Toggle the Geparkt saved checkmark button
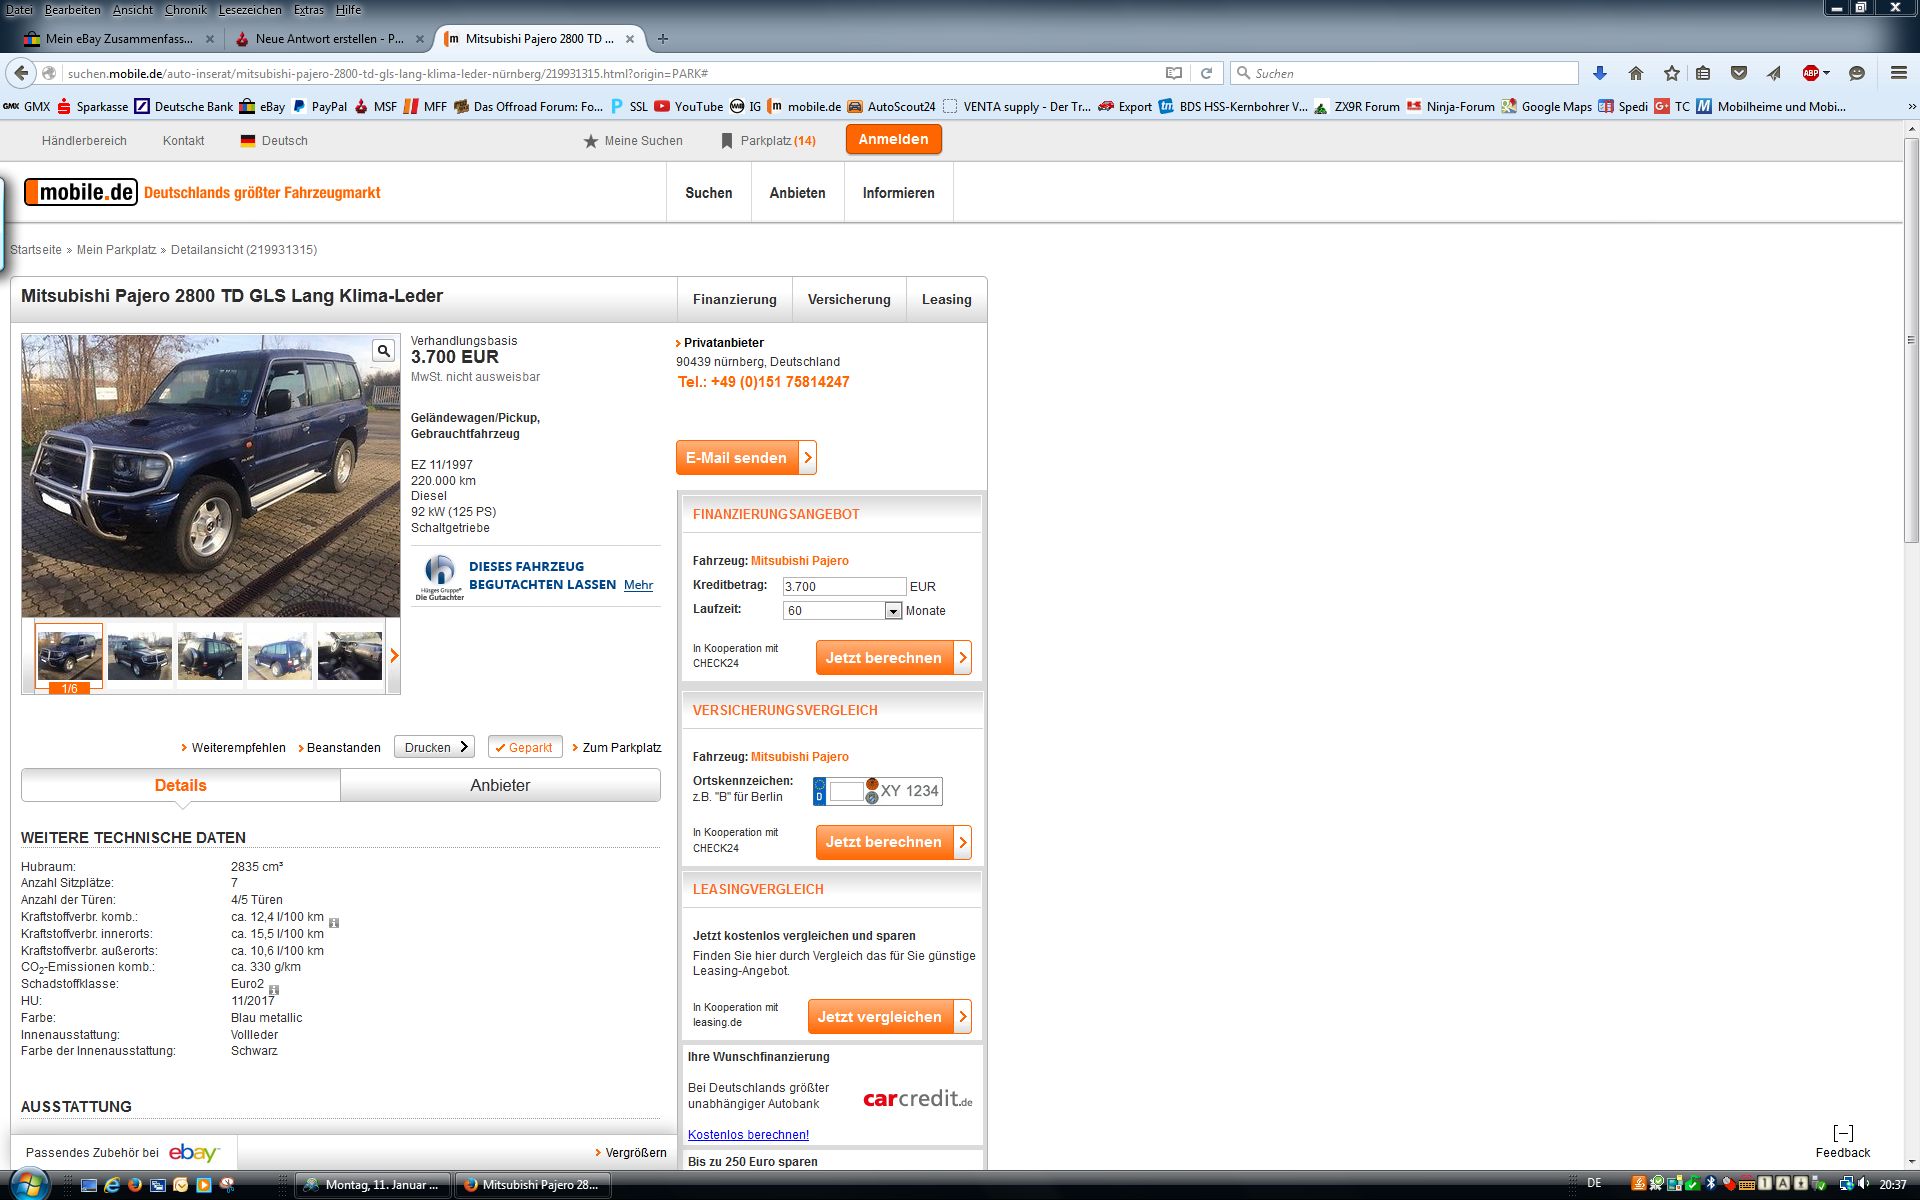Screen dimensions: 1920x1200 pyautogui.click(x=525, y=747)
